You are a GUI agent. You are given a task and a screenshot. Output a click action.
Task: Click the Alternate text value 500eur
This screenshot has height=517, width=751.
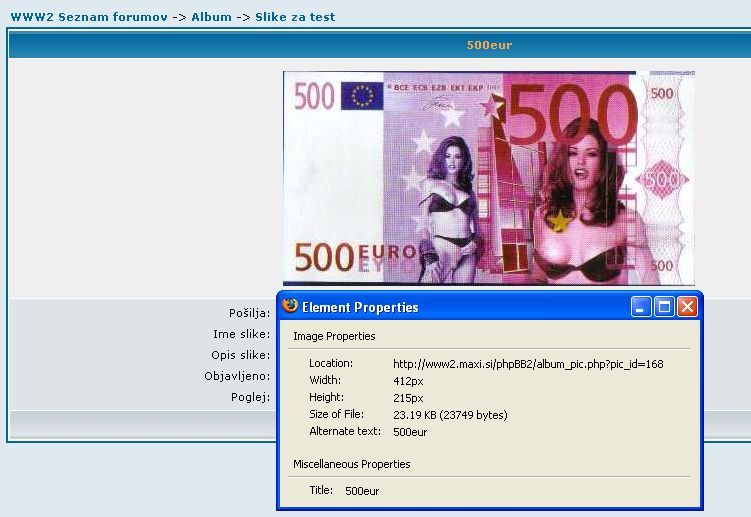410,432
